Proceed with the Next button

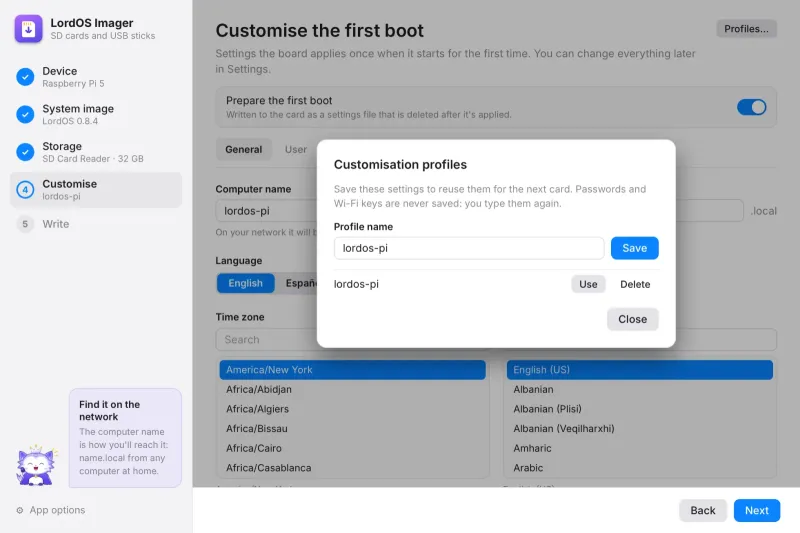click(757, 510)
